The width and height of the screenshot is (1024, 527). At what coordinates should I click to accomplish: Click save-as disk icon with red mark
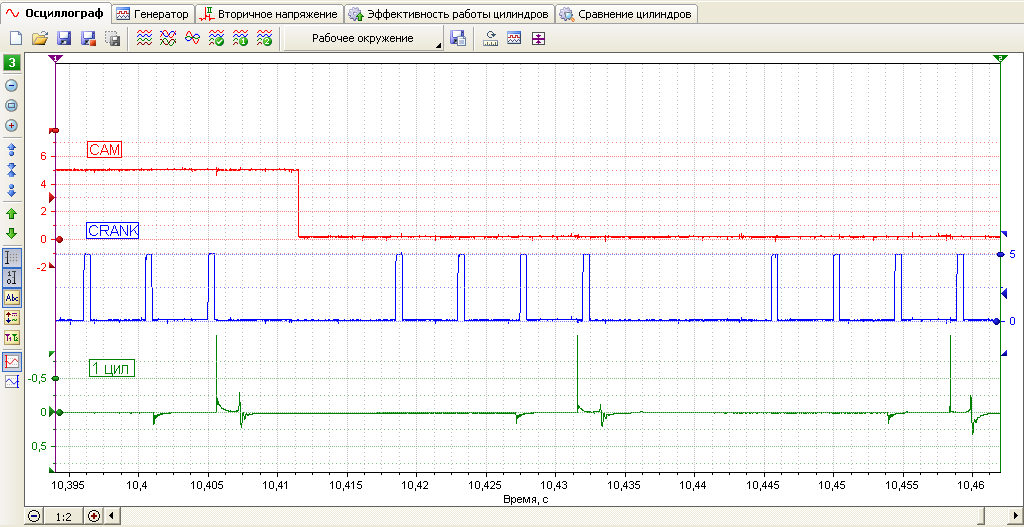pyautogui.click(x=88, y=39)
